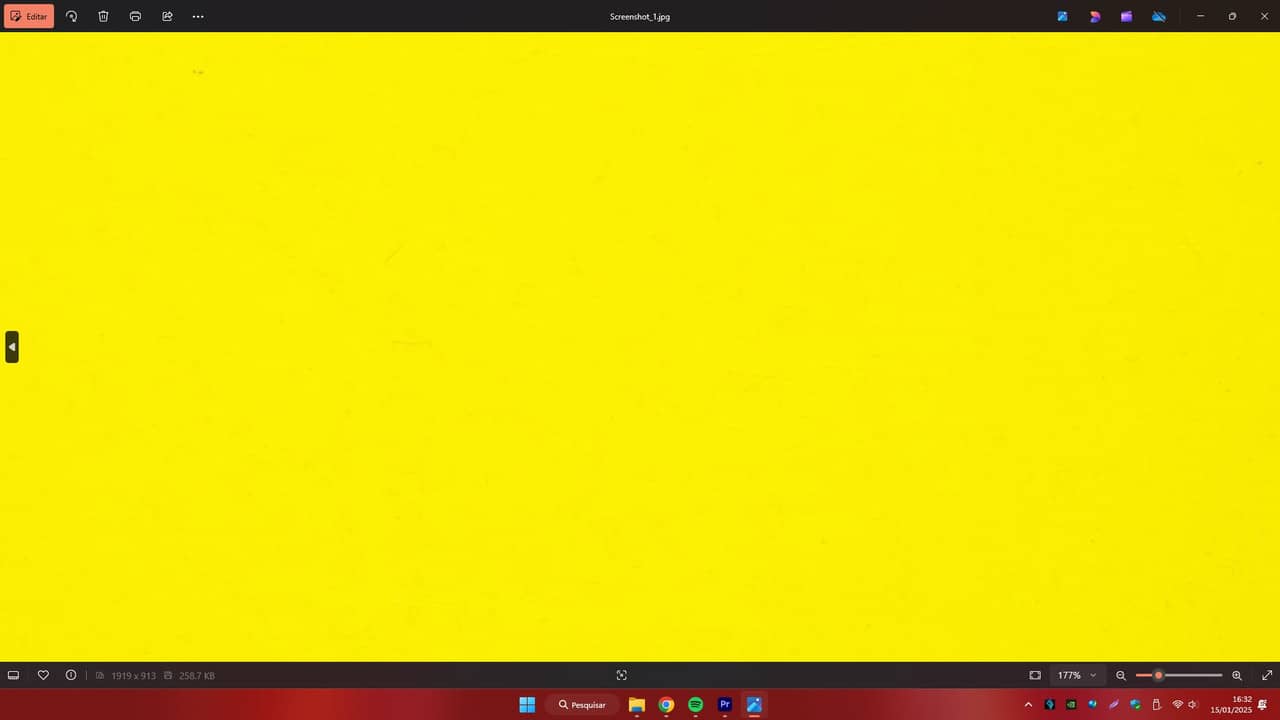Screen dimensions: 1280x720
Task: Click the Pesquisar search box on the taskbar
Action: pyautogui.click(x=582, y=704)
